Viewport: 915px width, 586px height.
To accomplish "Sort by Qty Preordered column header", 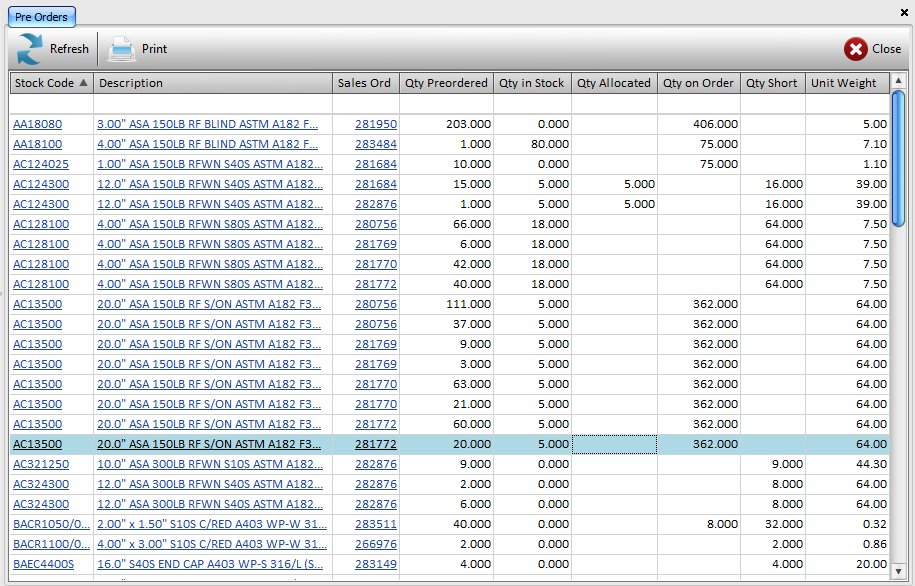I will [x=446, y=83].
